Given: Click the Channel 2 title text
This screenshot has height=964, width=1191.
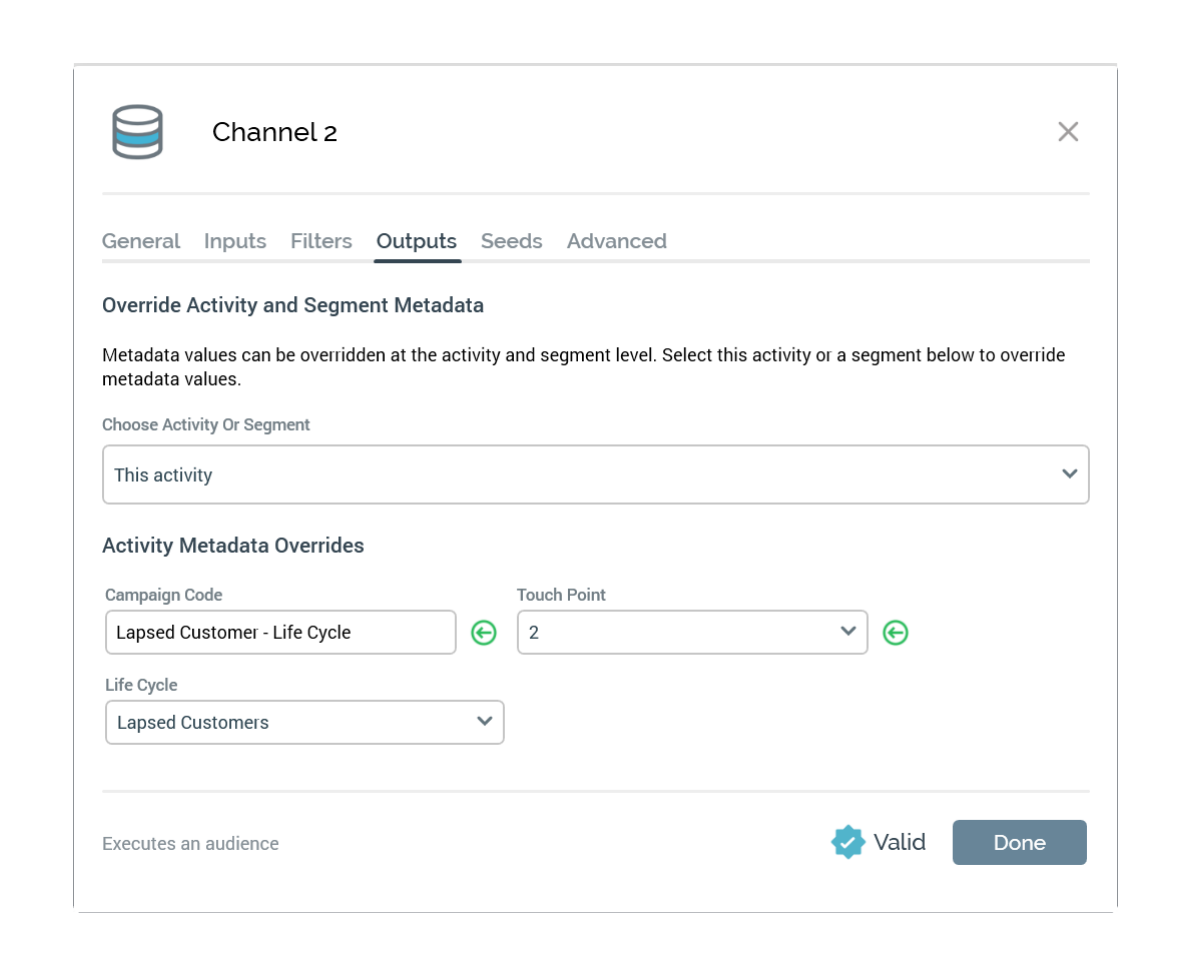Looking at the screenshot, I should click(x=274, y=132).
